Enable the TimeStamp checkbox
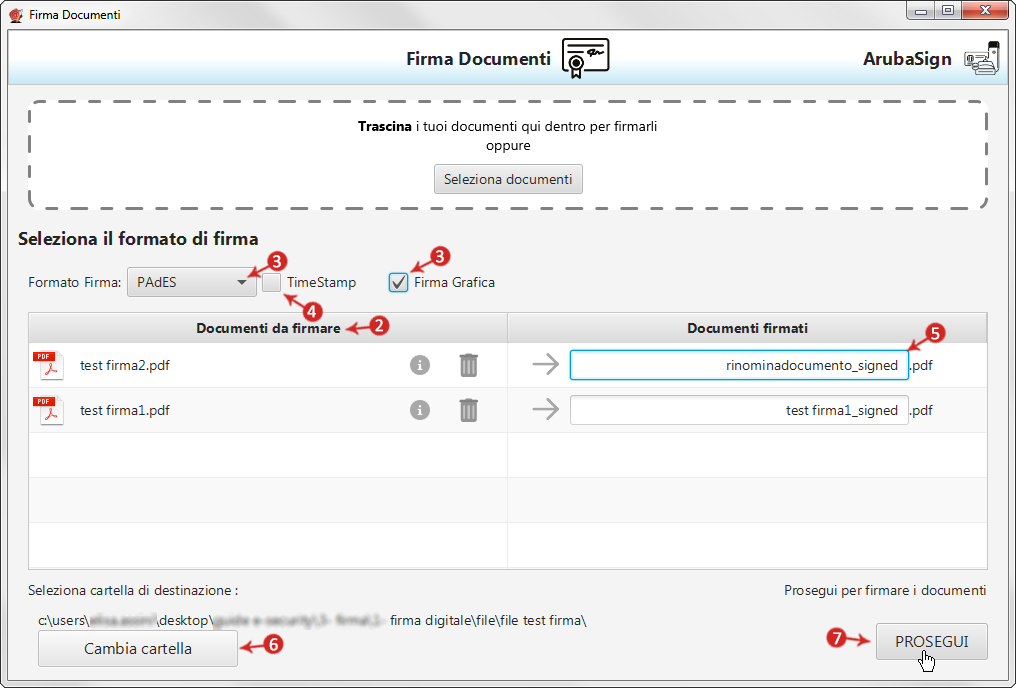Viewport: 1016px width, 688px height. 272,283
